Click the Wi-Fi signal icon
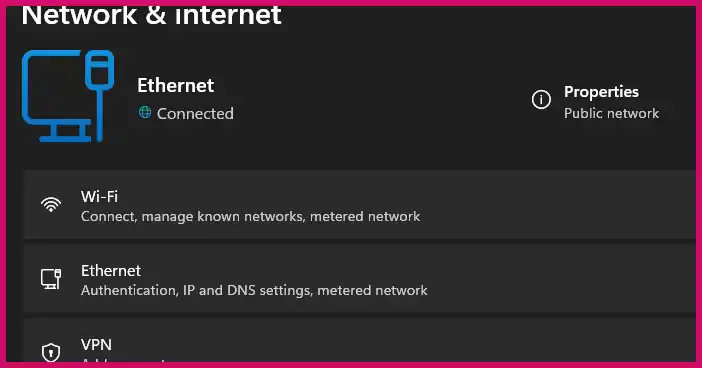This screenshot has height=368, width=702. pos(51,205)
